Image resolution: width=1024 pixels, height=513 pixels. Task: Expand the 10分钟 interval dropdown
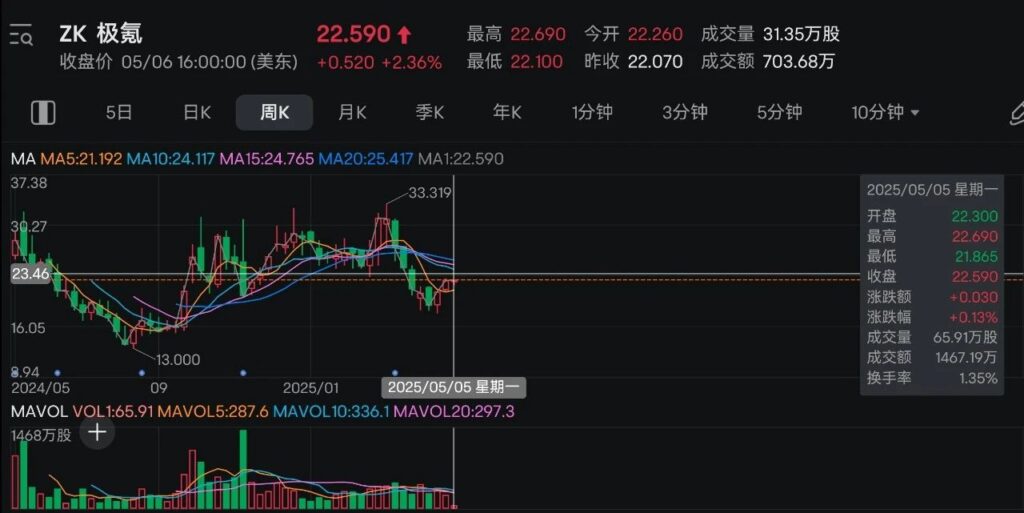(x=885, y=112)
